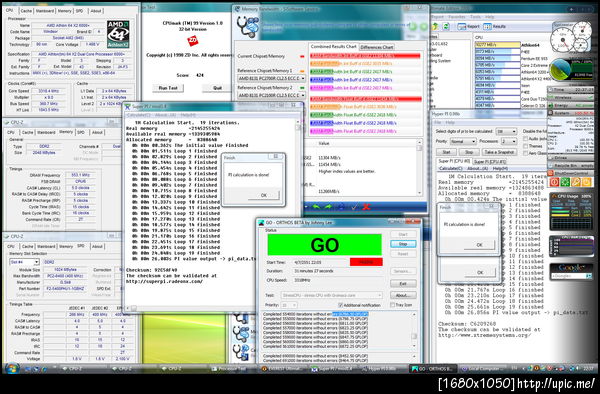Screen dimensions: 600x394
Task: Click the green checkmark icon in Memory Bandwidth bottom toolbar
Action: tap(354, 207)
